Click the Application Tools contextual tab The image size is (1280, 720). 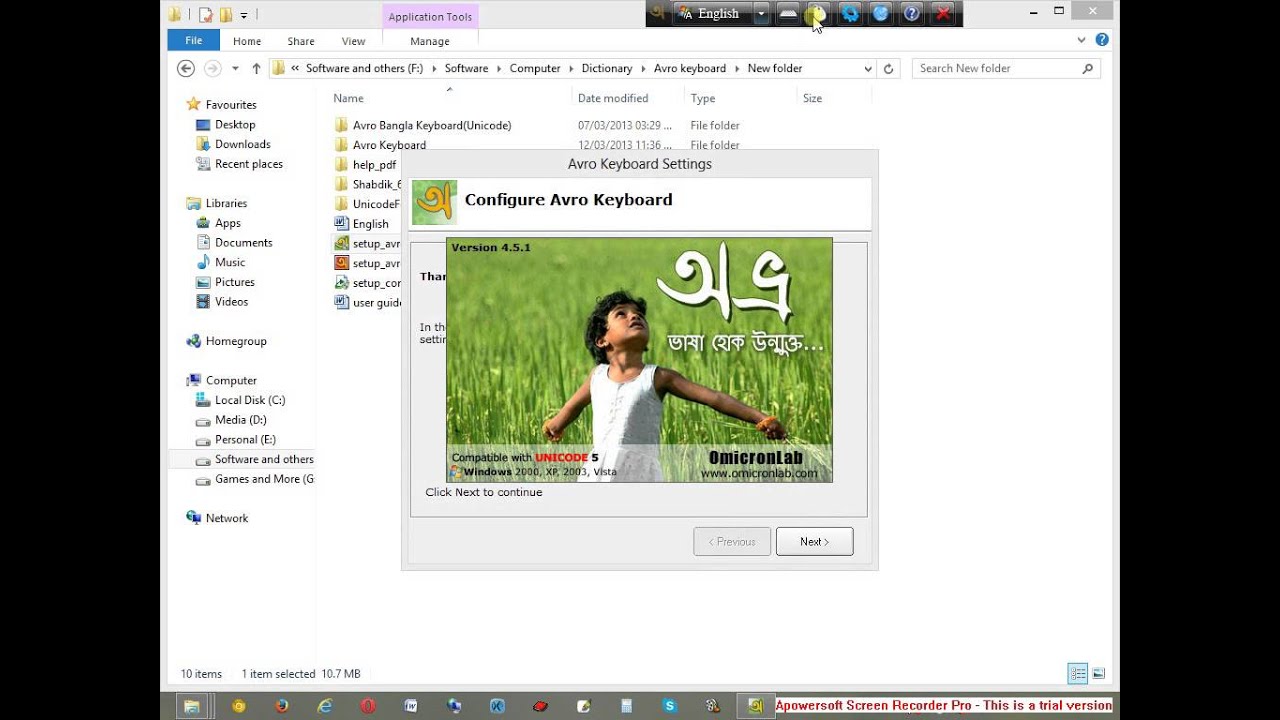point(430,17)
